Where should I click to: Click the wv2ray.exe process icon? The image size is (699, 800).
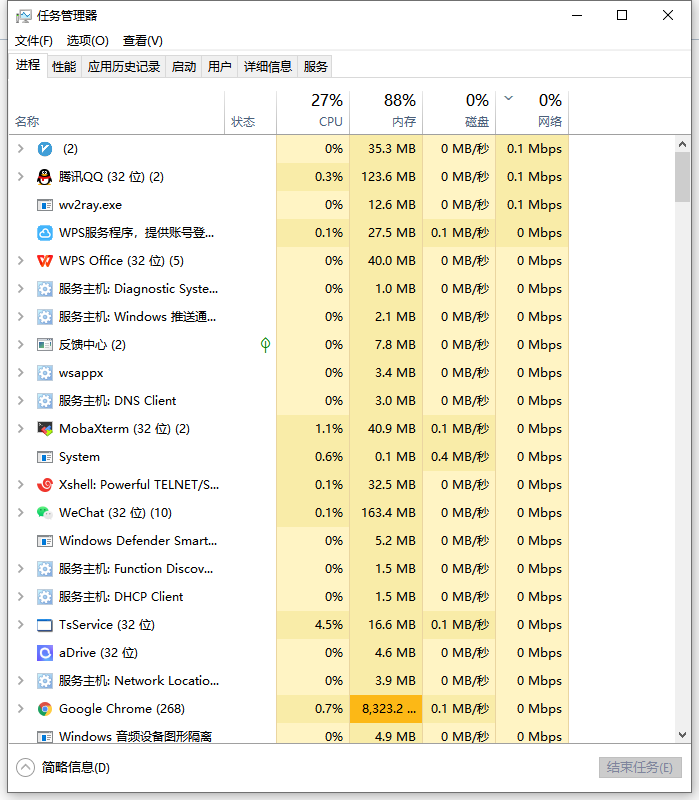click(45, 205)
